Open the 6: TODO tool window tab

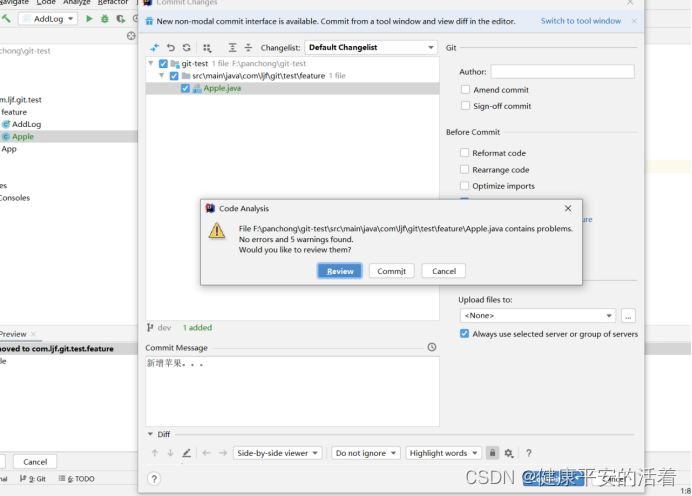pos(77,479)
